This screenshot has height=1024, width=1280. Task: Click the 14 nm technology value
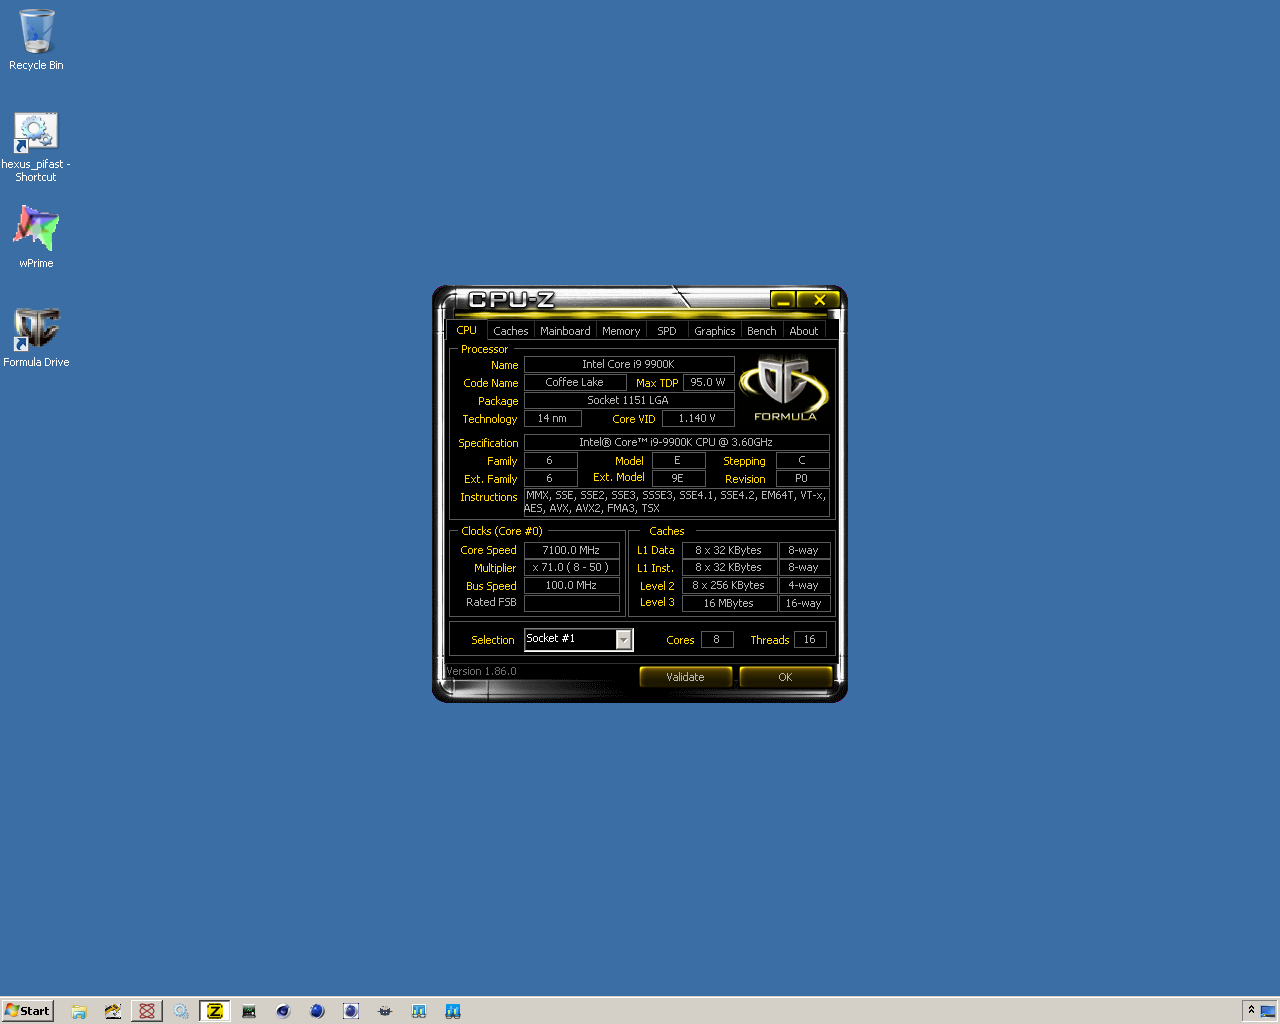tap(552, 418)
